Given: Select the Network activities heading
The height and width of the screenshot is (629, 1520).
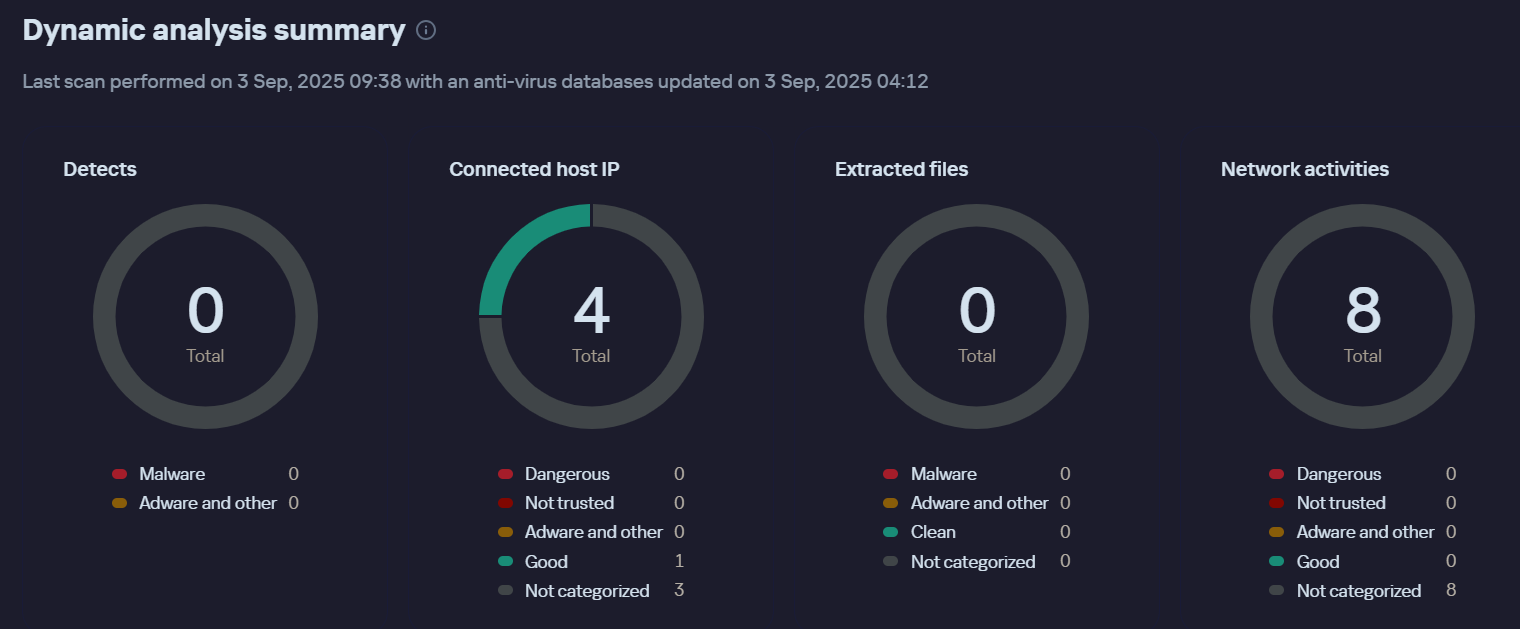Looking at the screenshot, I should (x=1304, y=169).
